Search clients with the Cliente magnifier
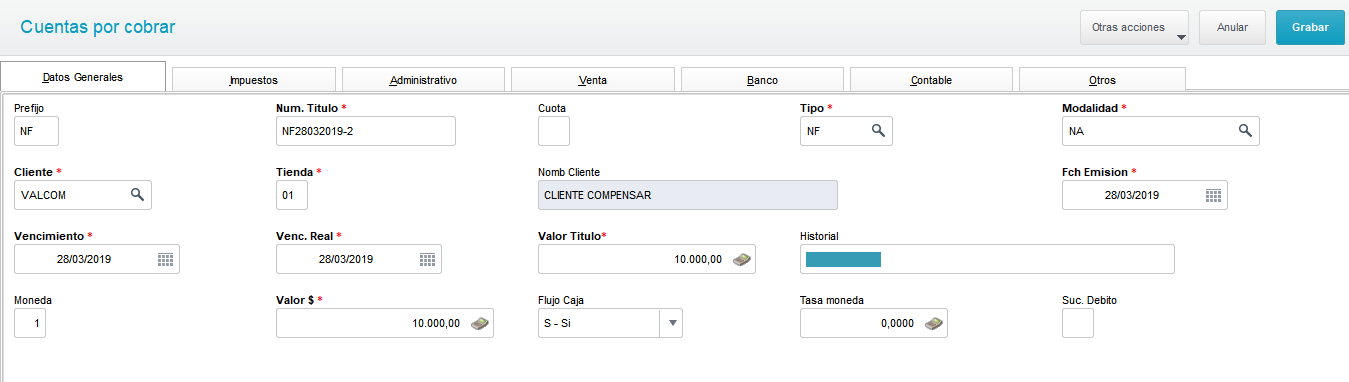 tap(137, 195)
